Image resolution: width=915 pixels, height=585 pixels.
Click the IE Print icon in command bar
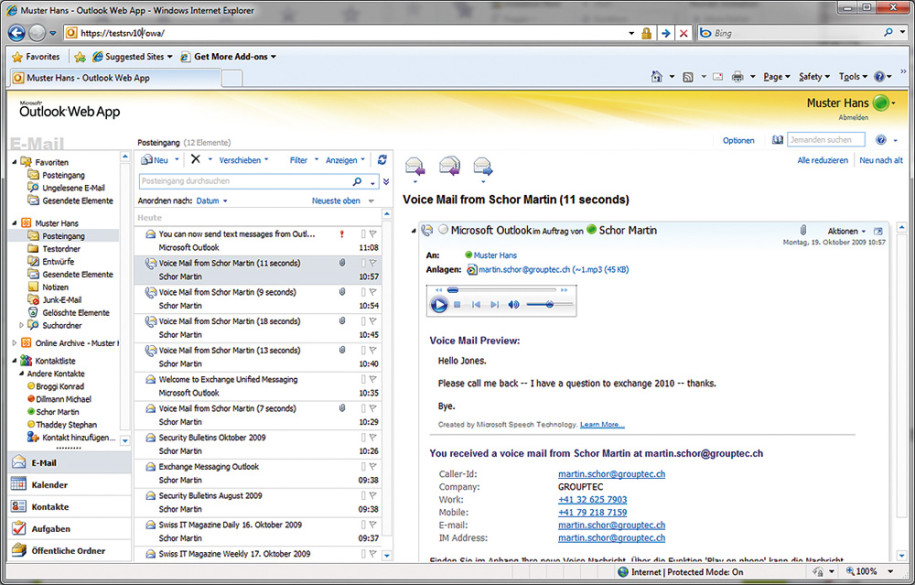[738, 76]
